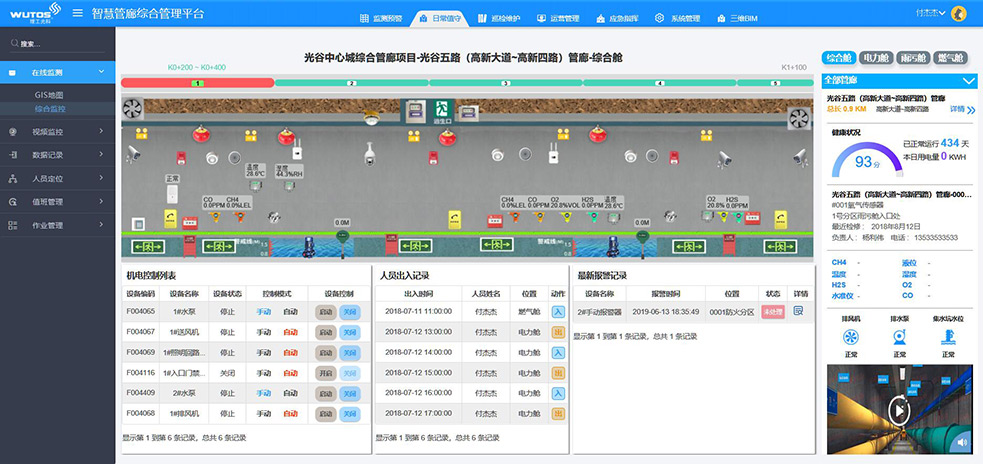Collapse the 在线监测 sidebar section

coord(101,72)
